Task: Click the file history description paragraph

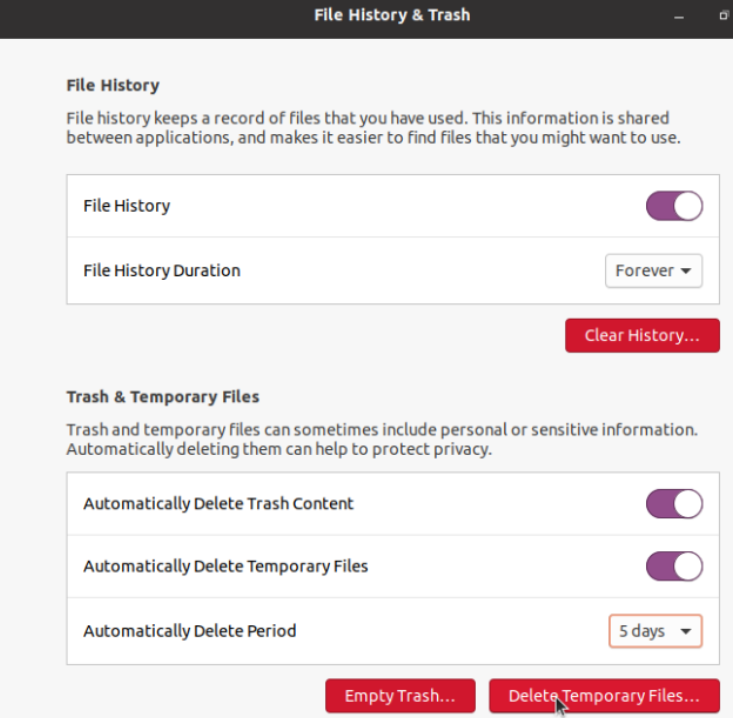Action: click(x=370, y=128)
